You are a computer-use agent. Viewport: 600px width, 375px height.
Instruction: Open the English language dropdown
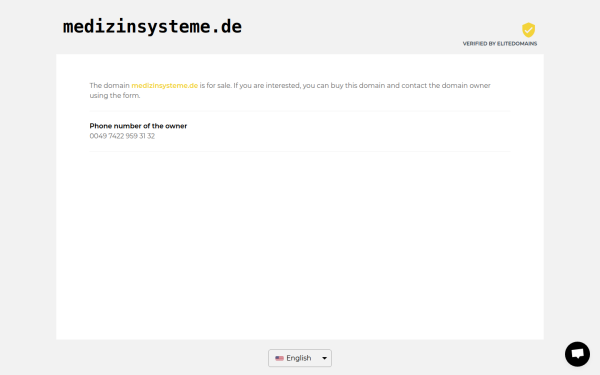pos(300,358)
